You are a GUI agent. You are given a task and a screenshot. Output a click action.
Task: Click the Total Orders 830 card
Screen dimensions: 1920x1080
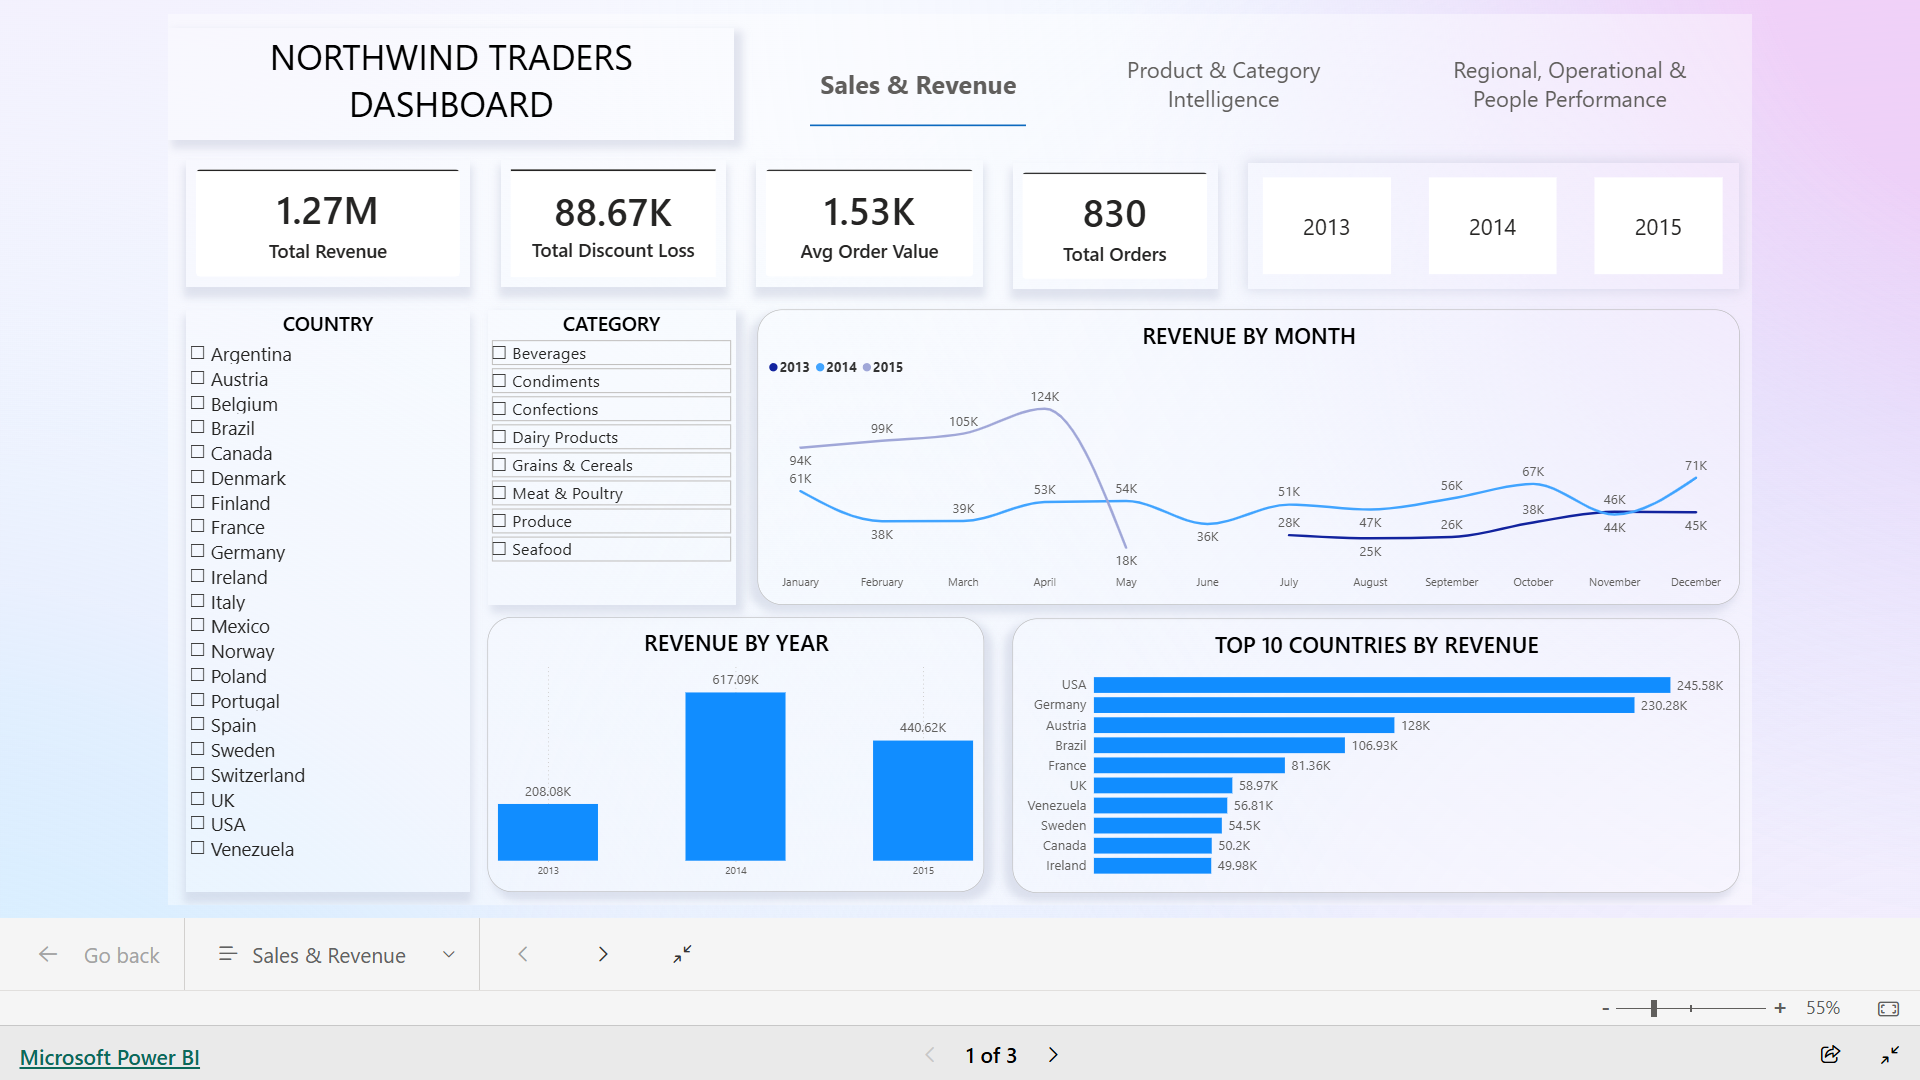[x=1115, y=229]
